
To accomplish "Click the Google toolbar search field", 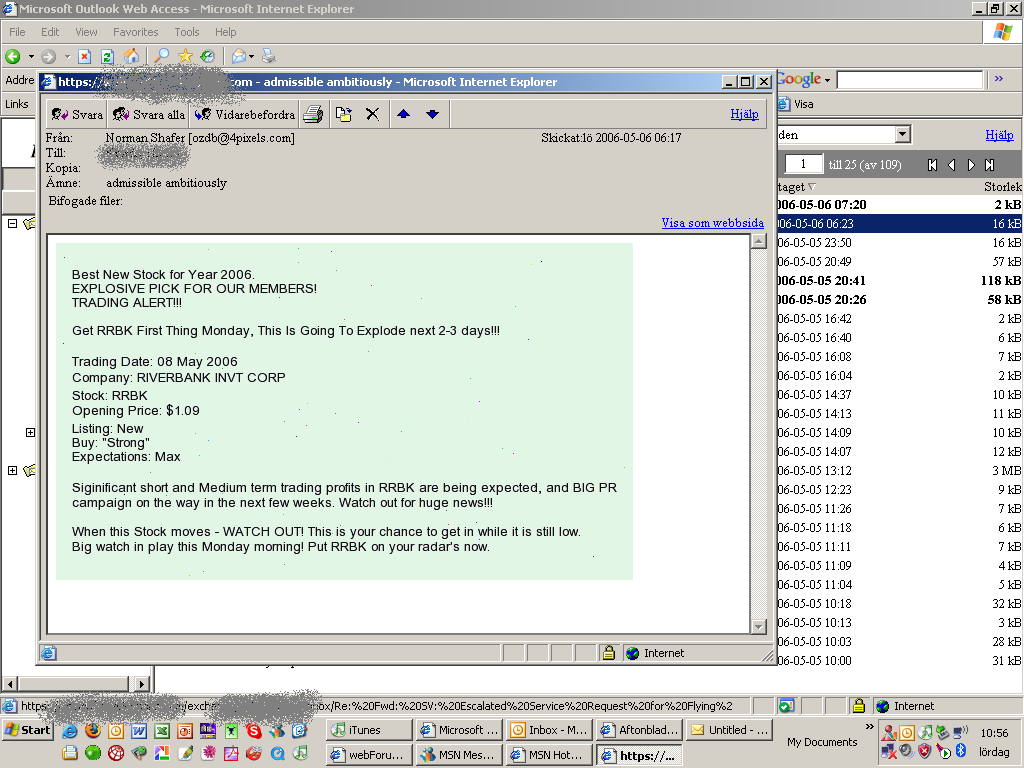I will coord(909,80).
